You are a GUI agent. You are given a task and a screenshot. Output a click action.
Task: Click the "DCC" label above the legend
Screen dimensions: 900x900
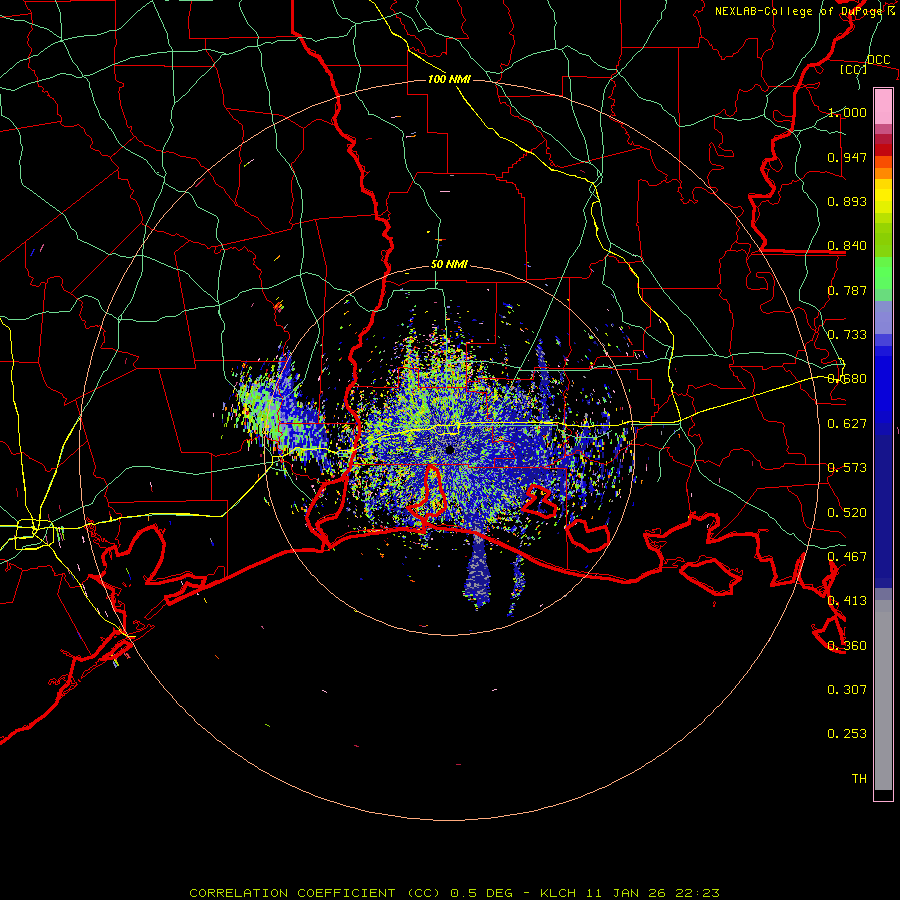point(878,60)
